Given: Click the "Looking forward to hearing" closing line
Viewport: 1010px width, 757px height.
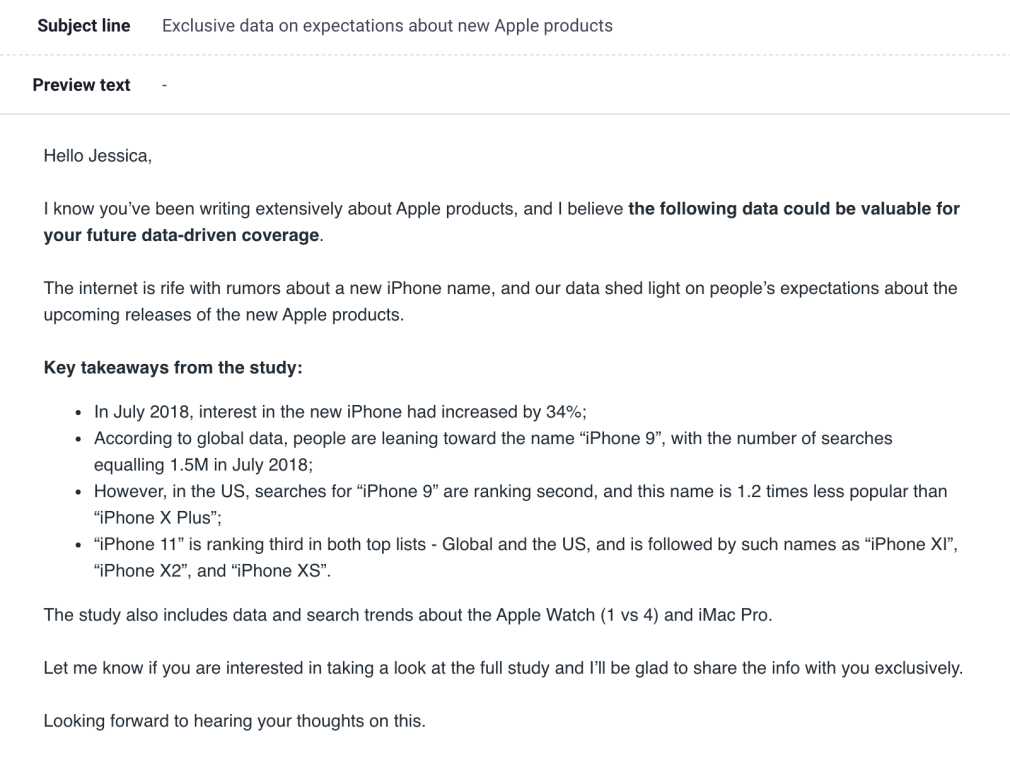Looking at the screenshot, I should [x=234, y=720].
